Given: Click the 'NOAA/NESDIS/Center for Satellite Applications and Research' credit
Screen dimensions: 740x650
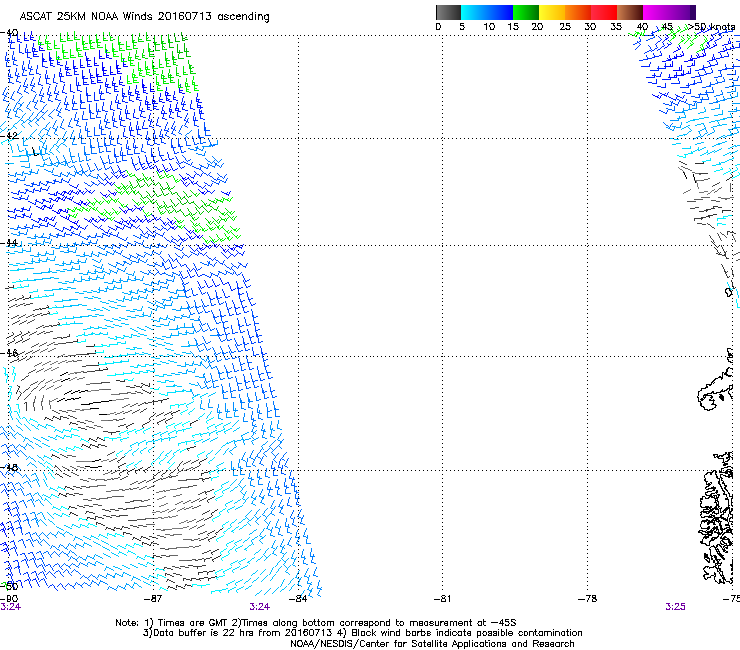Looking at the screenshot, I should pyautogui.click(x=432, y=644).
